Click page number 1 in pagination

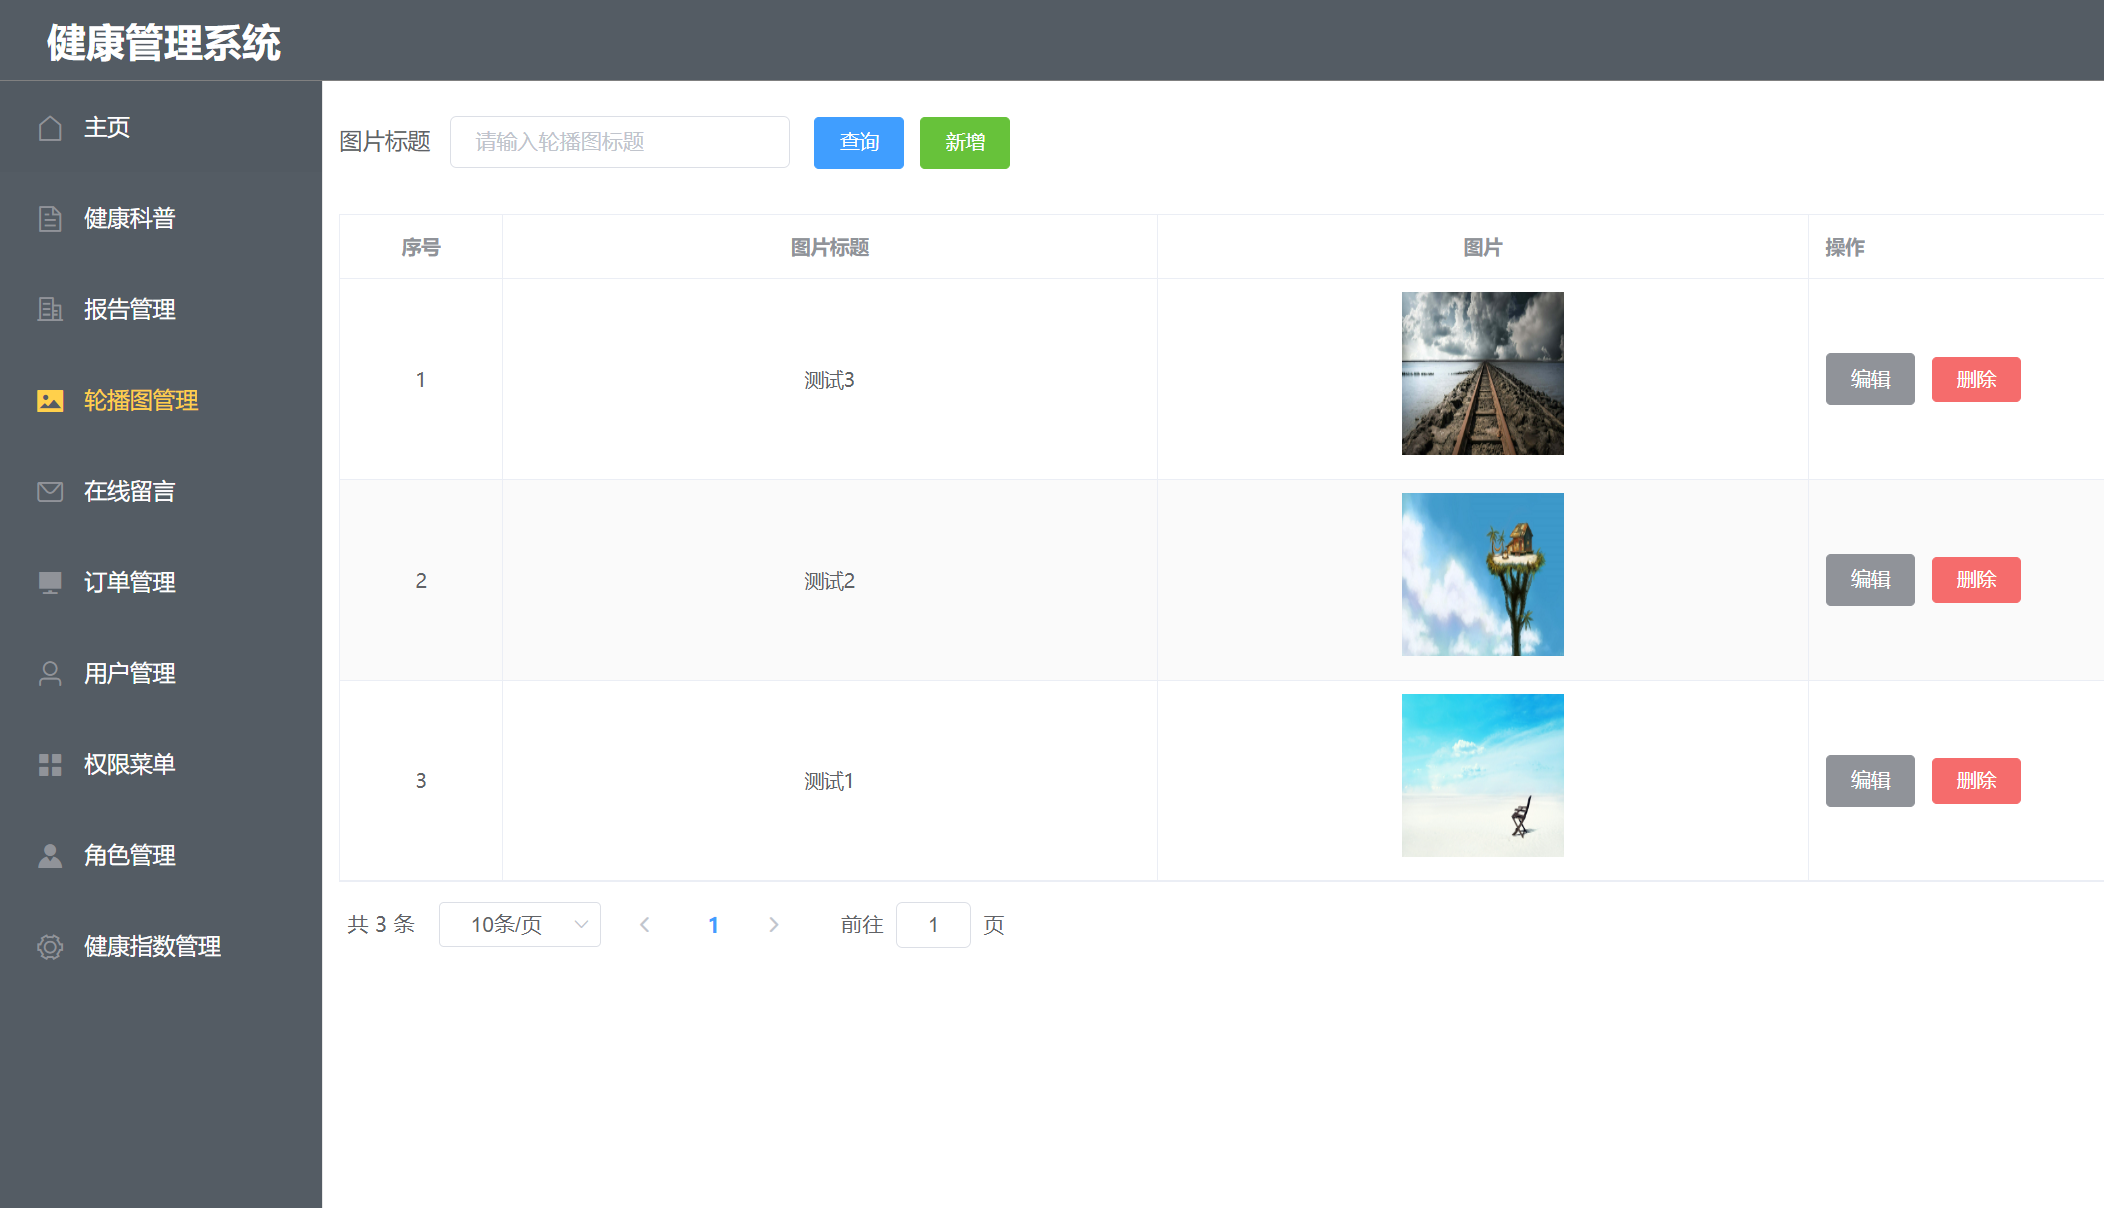[713, 924]
